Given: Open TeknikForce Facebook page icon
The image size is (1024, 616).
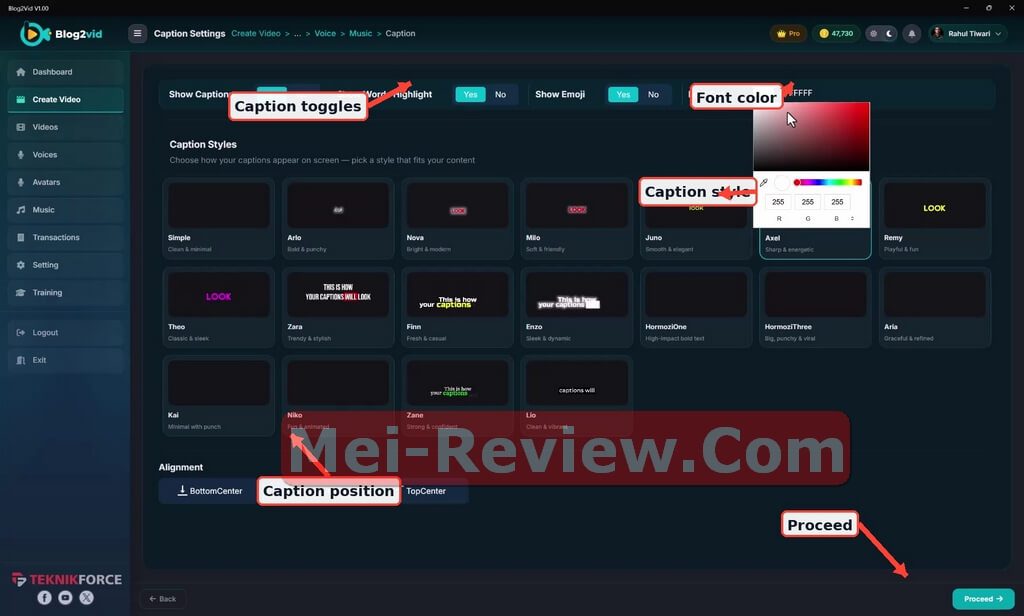Looking at the screenshot, I should click(x=44, y=597).
